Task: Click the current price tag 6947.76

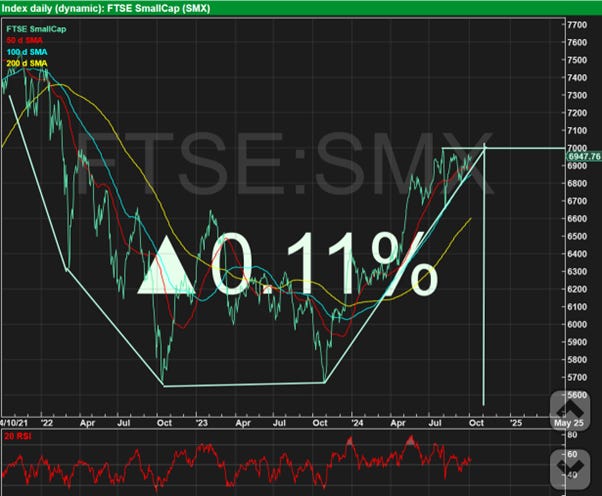Action: coord(584,156)
